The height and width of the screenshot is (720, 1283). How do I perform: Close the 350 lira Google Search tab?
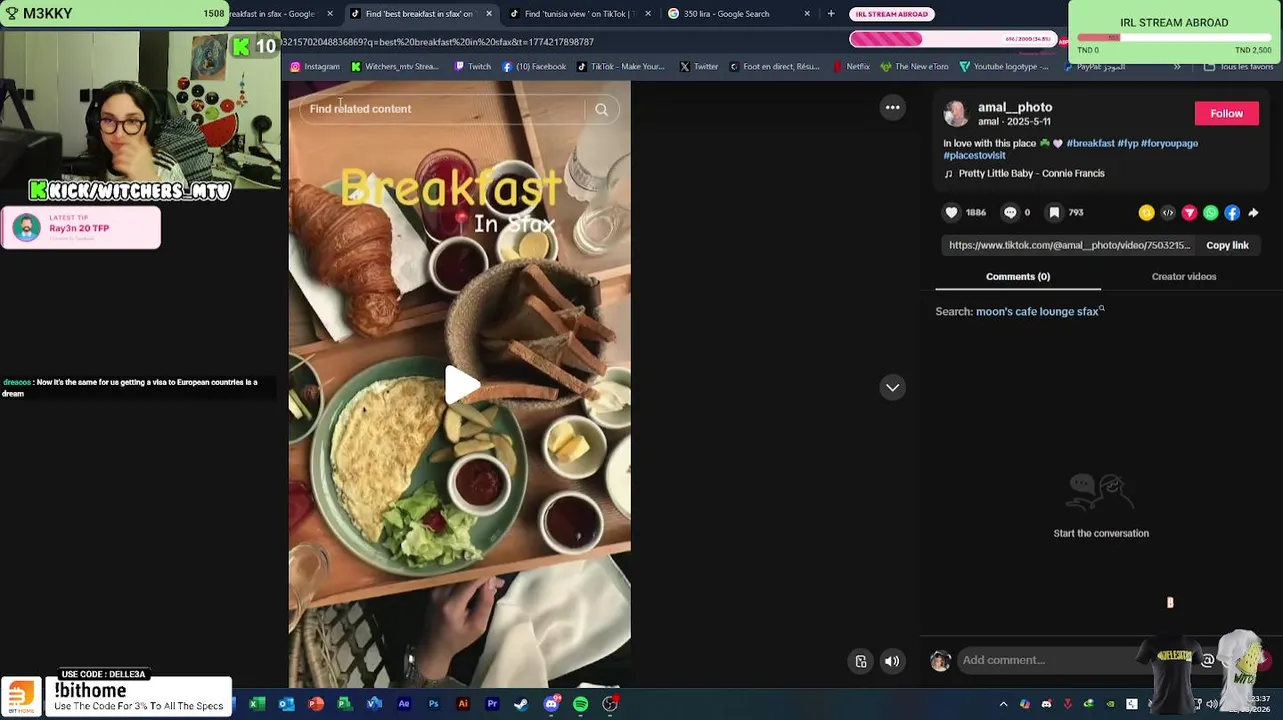point(807,14)
